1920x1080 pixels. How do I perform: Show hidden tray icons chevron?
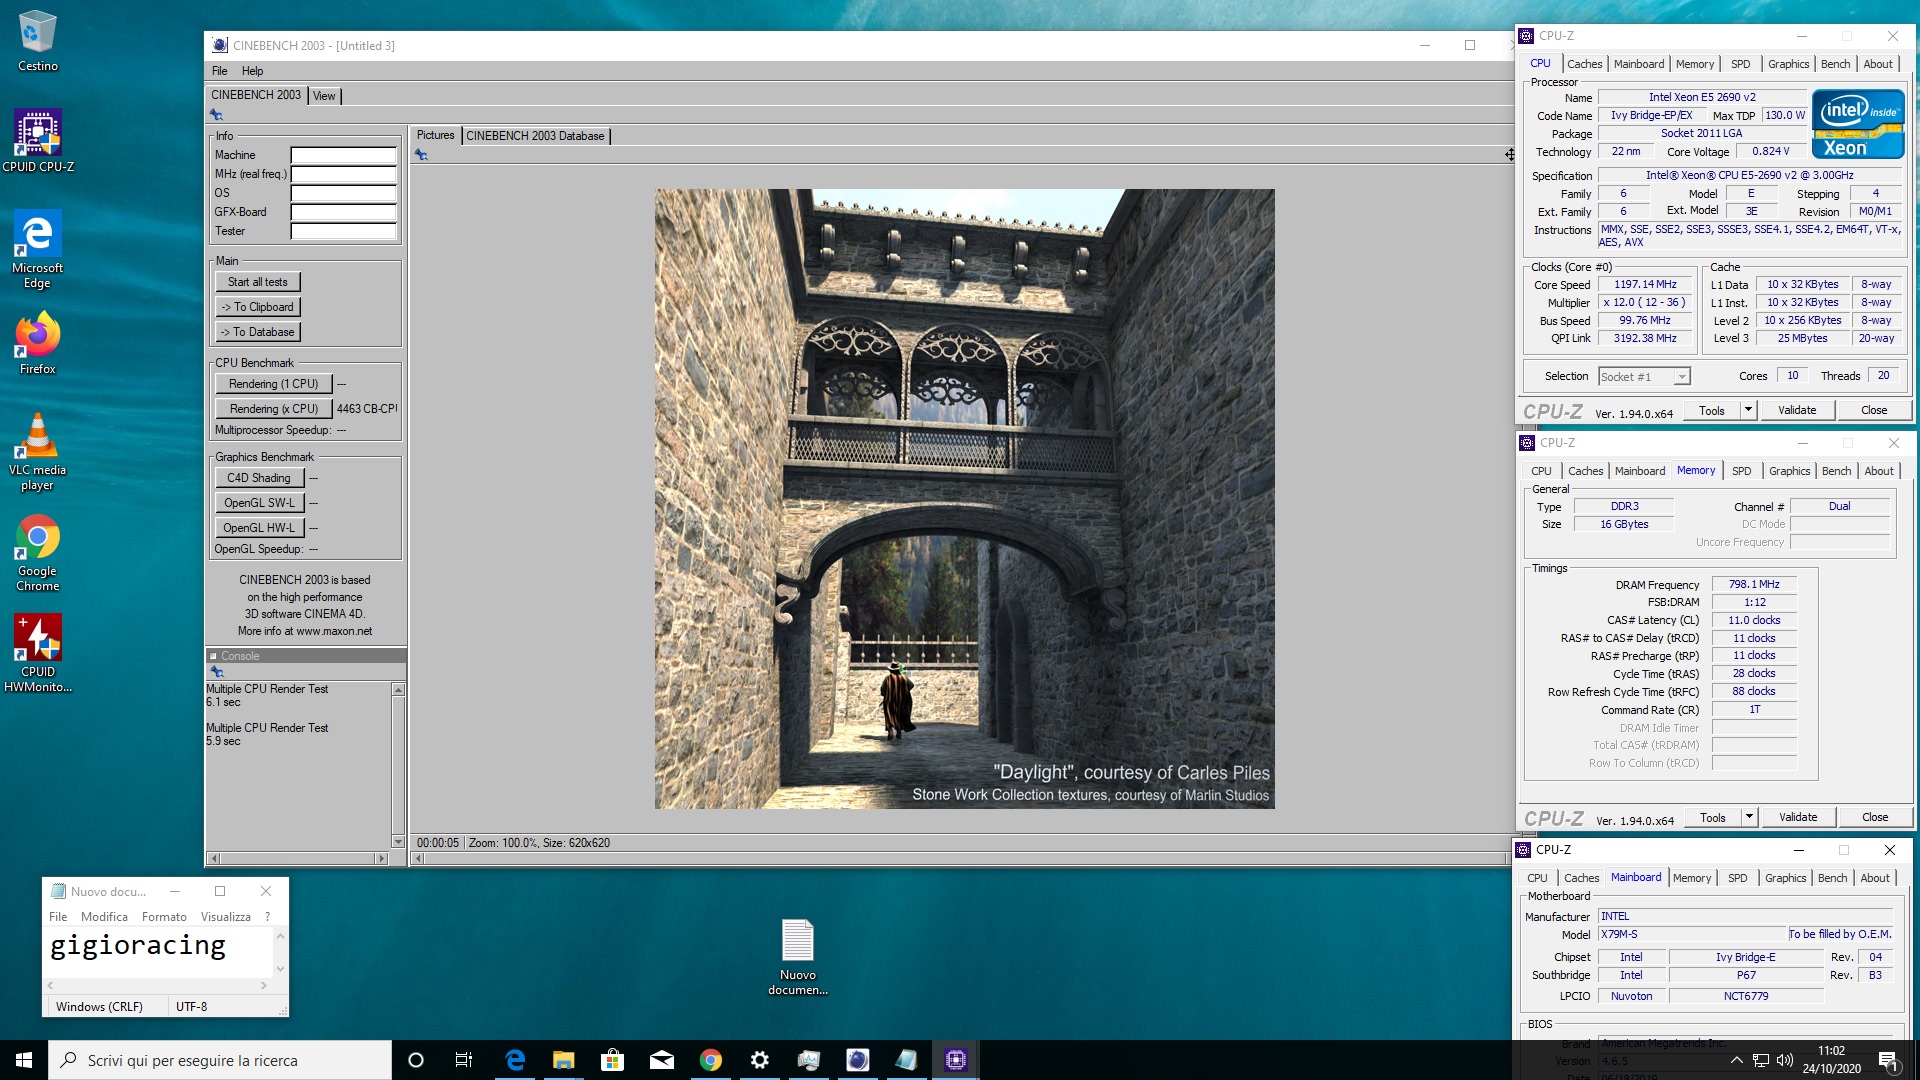1736,1060
